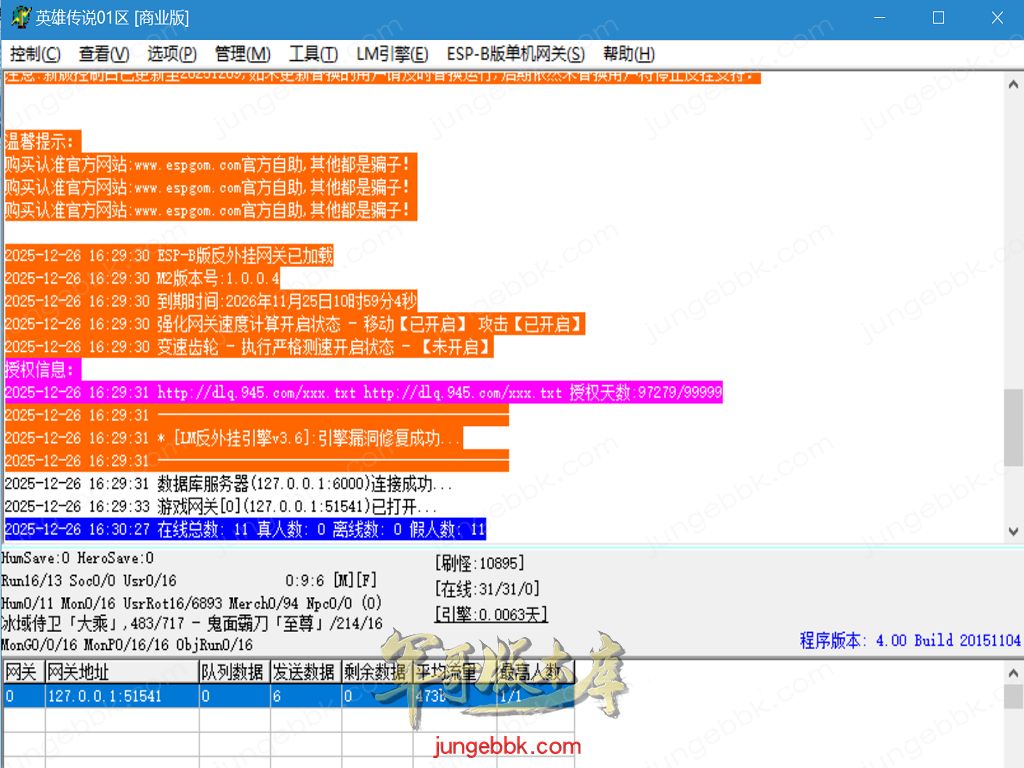Open the 控制(C) menu
This screenshot has width=1024, height=768.
point(35,54)
